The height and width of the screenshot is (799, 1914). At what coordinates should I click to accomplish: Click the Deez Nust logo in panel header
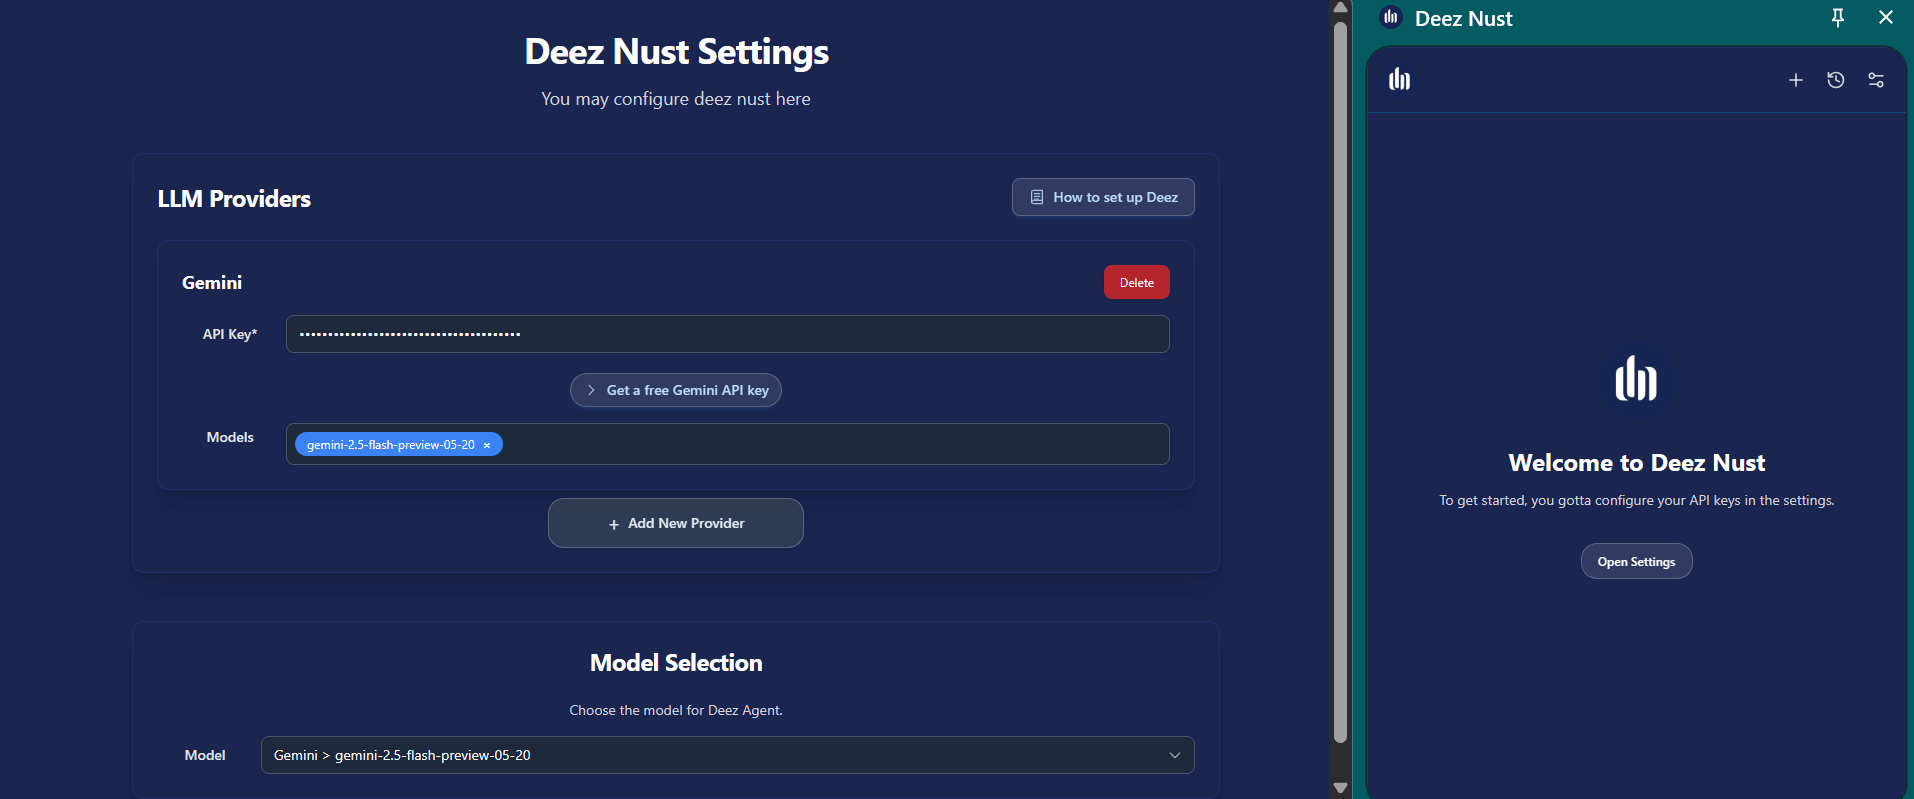pos(1399,79)
